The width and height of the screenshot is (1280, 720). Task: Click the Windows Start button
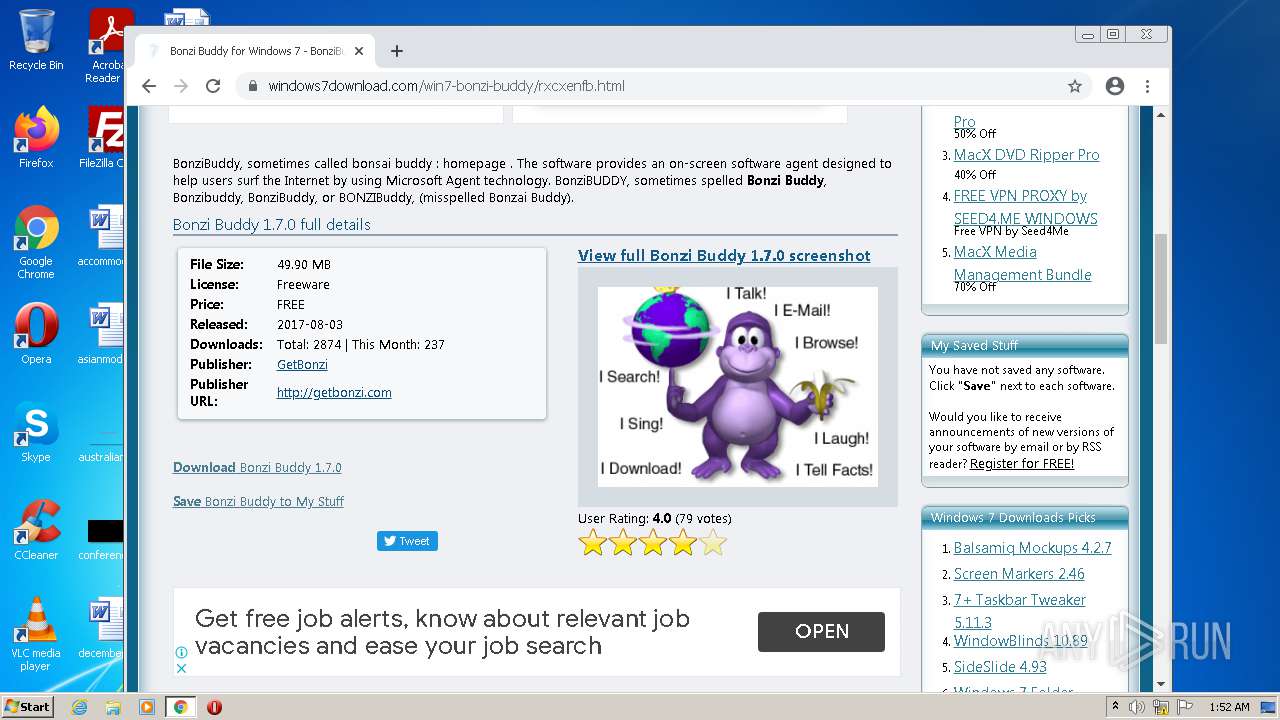coord(27,706)
